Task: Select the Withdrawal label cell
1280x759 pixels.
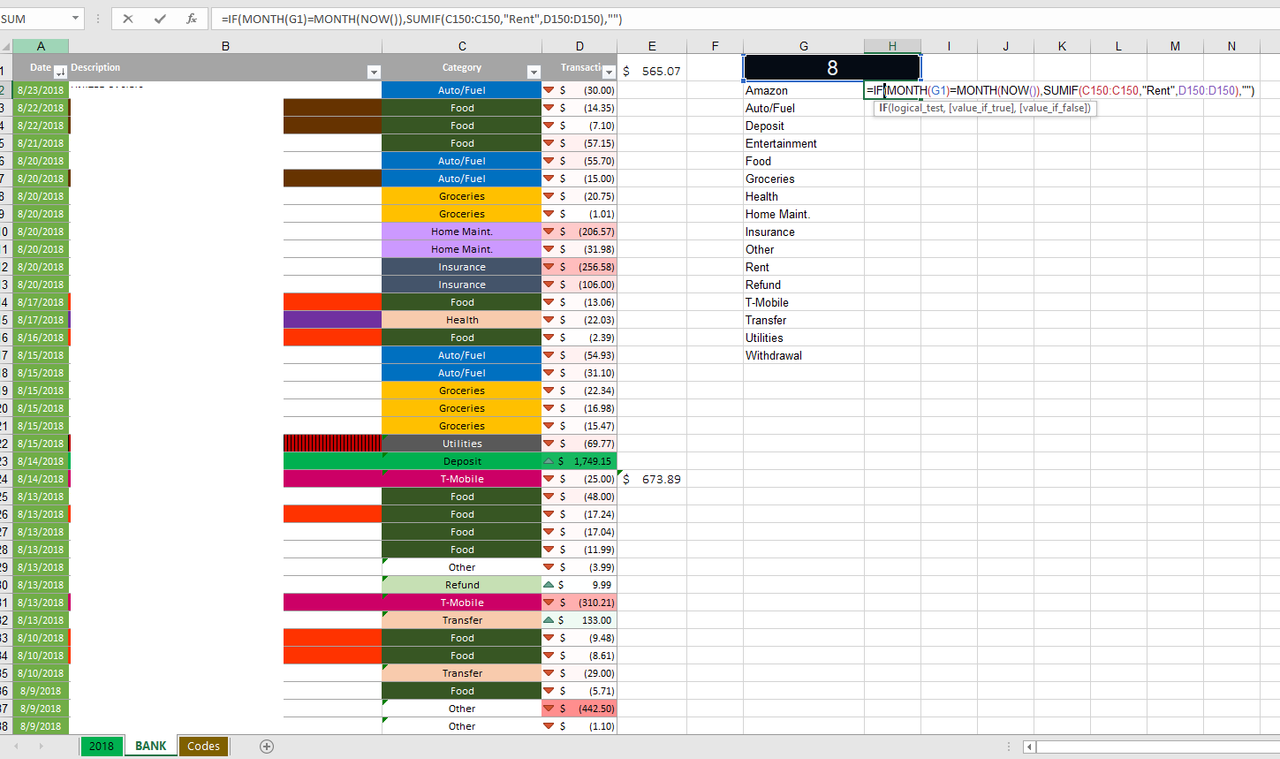Action: tap(804, 356)
